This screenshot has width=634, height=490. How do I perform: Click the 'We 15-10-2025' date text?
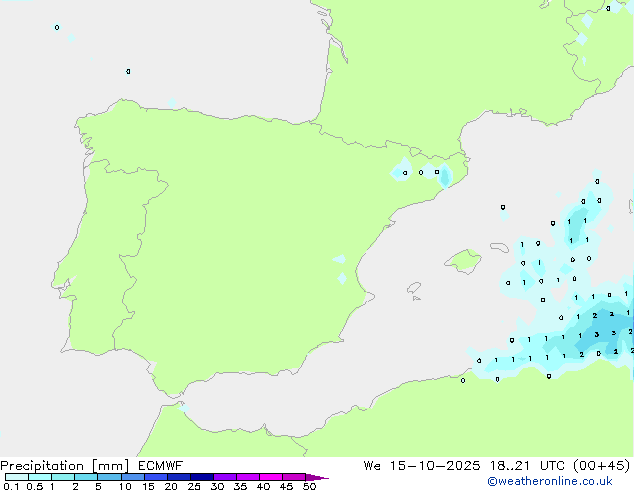[x=422, y=466]
